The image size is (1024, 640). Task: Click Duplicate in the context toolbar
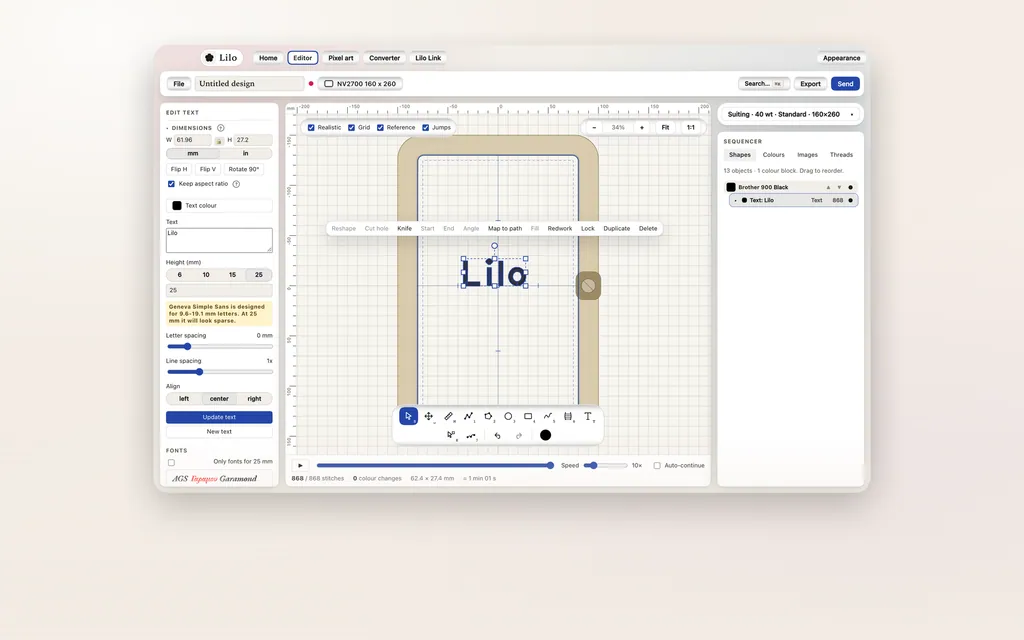coord(616,229)
